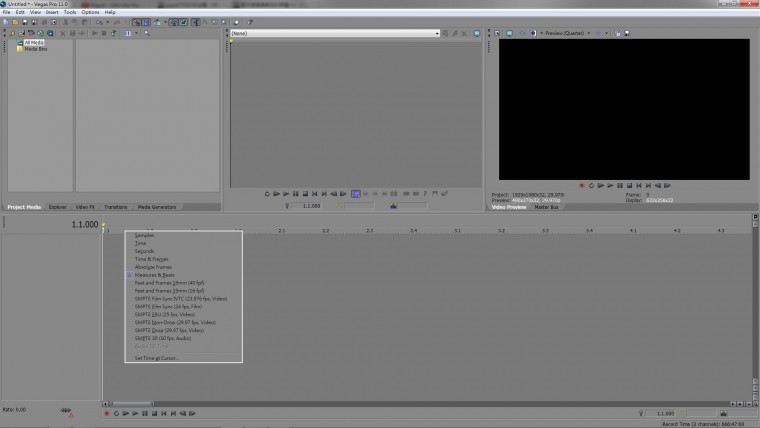Click the Rate scrub control slider
The image size is (760, 428).
pyautogui.click(x=66, y=411)
